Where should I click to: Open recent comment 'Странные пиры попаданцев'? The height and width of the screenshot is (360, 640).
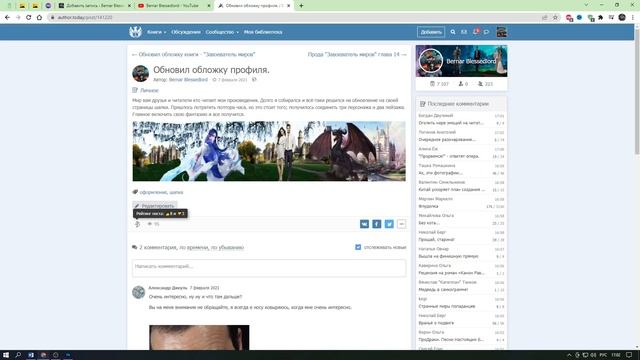point(447,306)
